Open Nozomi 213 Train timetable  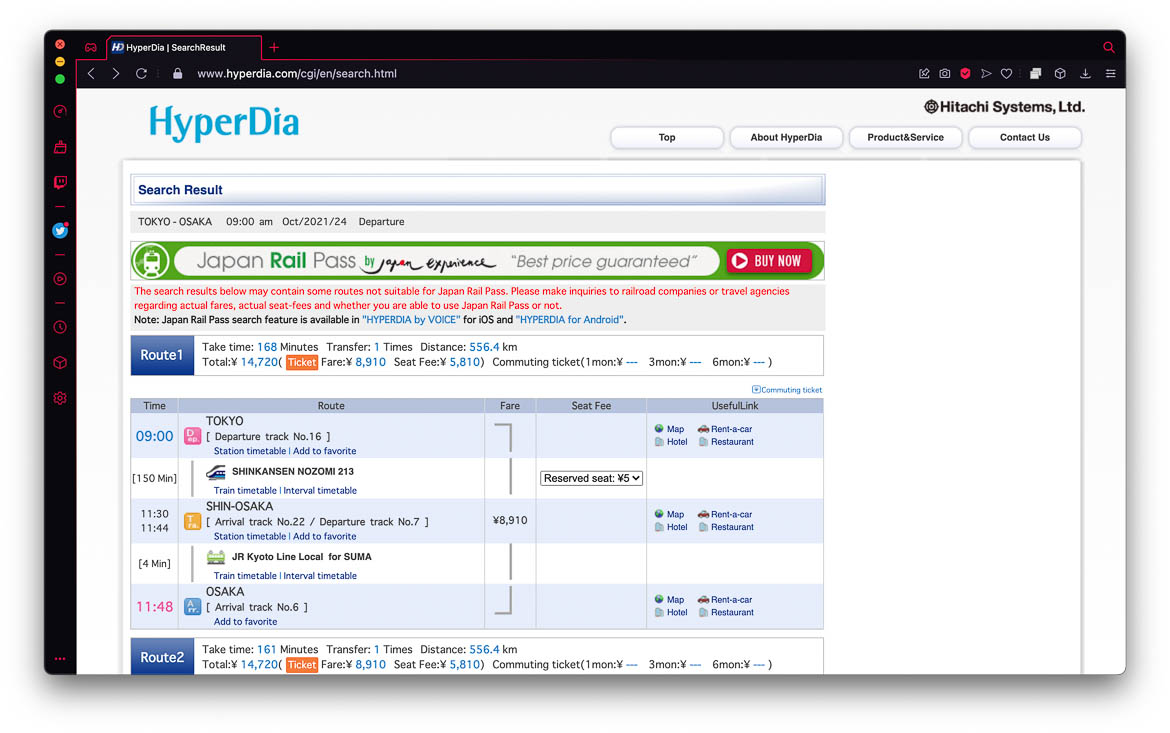245,490
